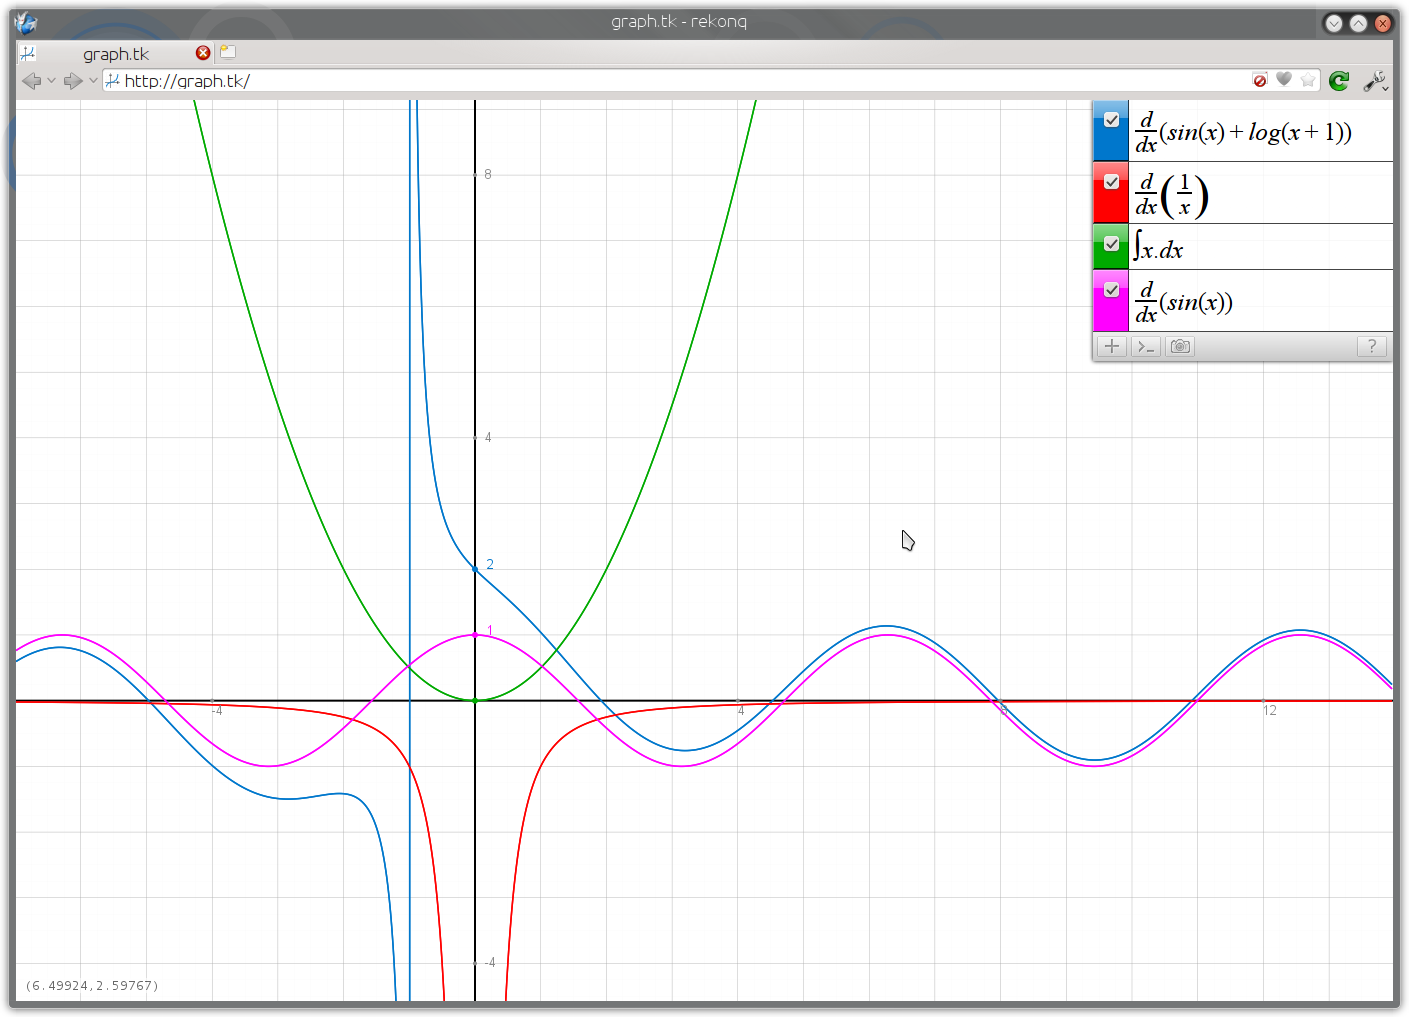
Task: Close the rekonq window
Action: 1383,23
